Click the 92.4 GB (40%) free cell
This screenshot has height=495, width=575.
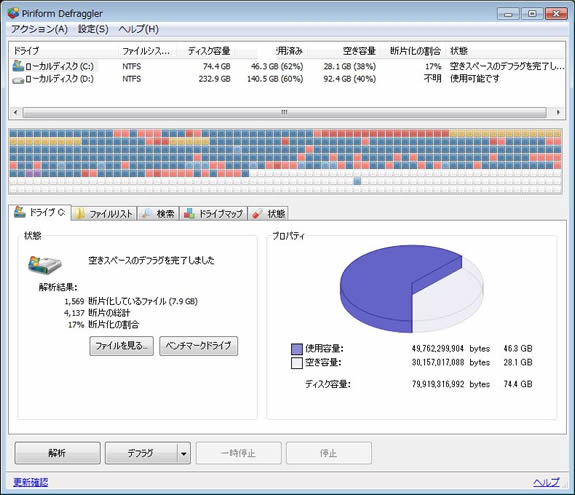point(350,79)
